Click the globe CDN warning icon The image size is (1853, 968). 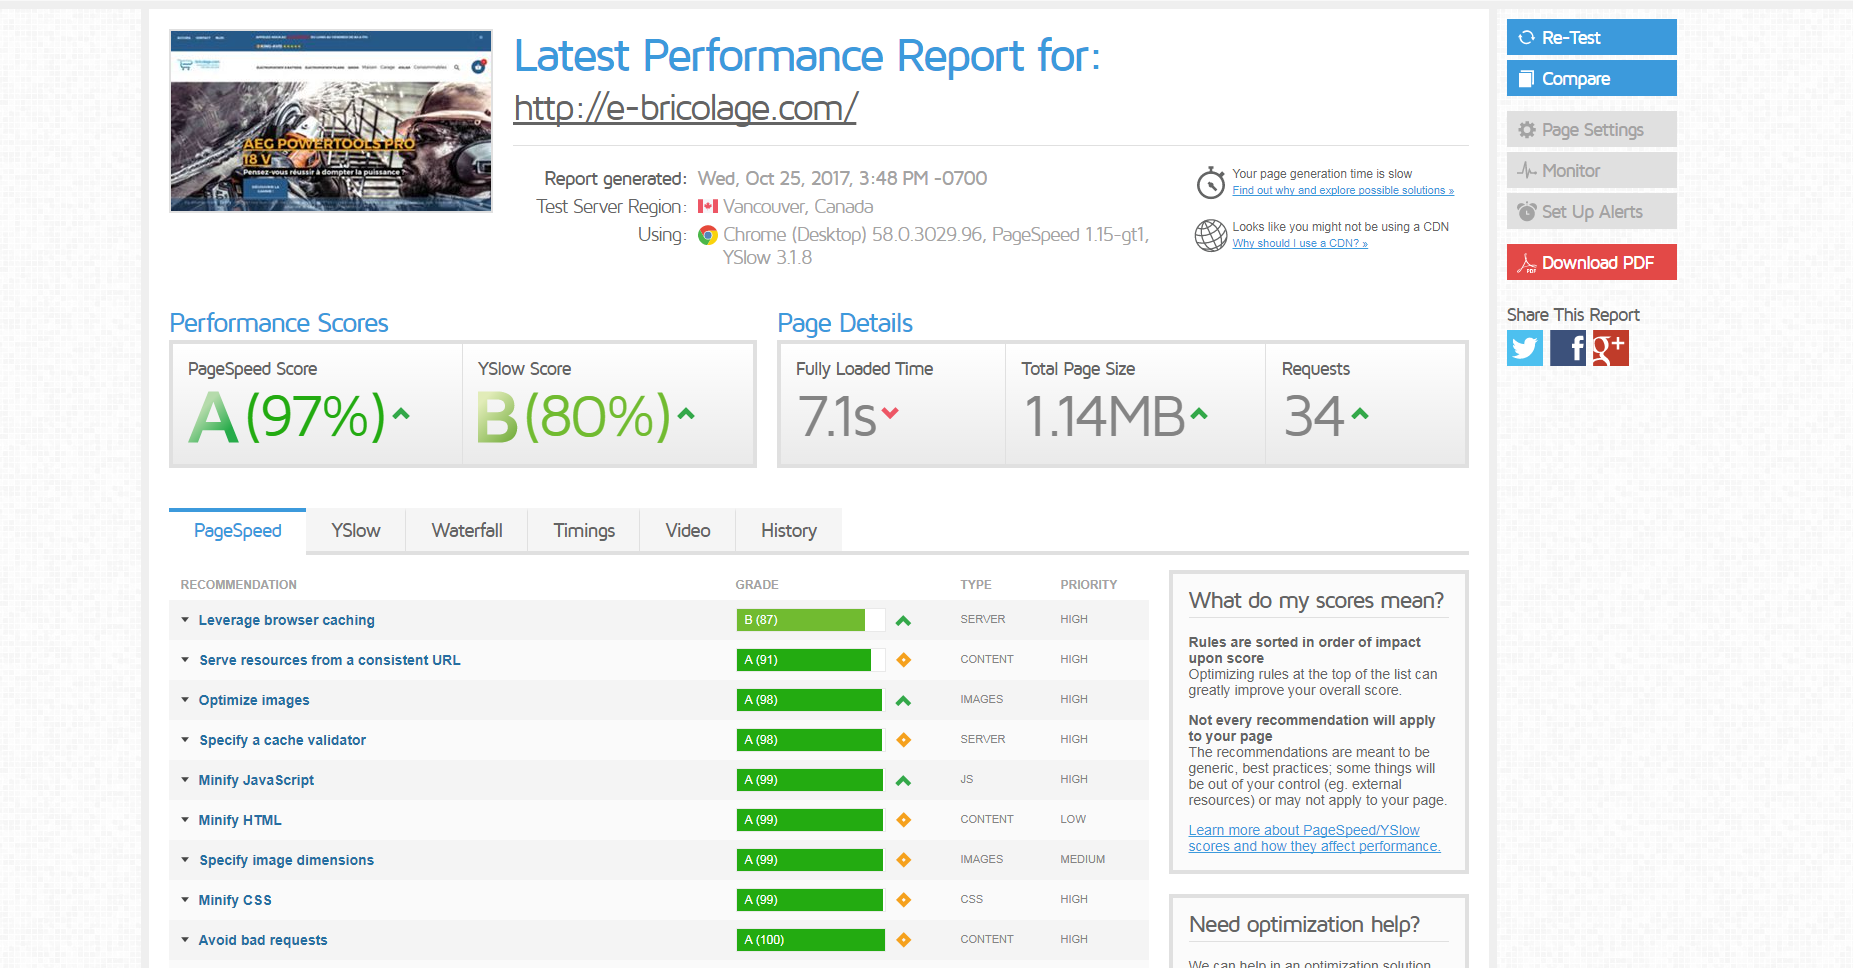coord(1211,235)
